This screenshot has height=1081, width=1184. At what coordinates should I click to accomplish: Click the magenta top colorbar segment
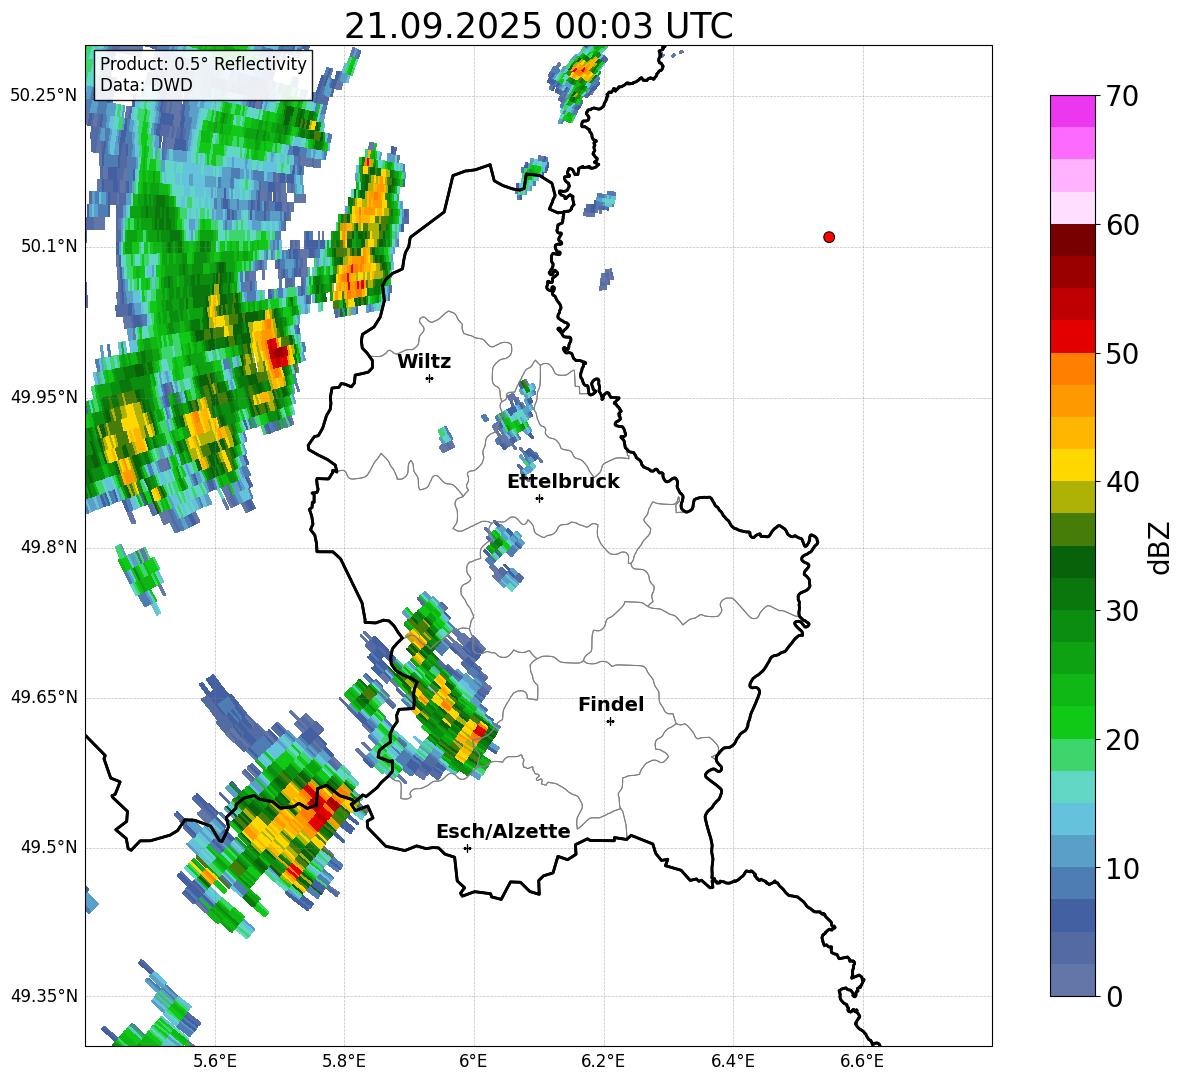[1072, 112]
